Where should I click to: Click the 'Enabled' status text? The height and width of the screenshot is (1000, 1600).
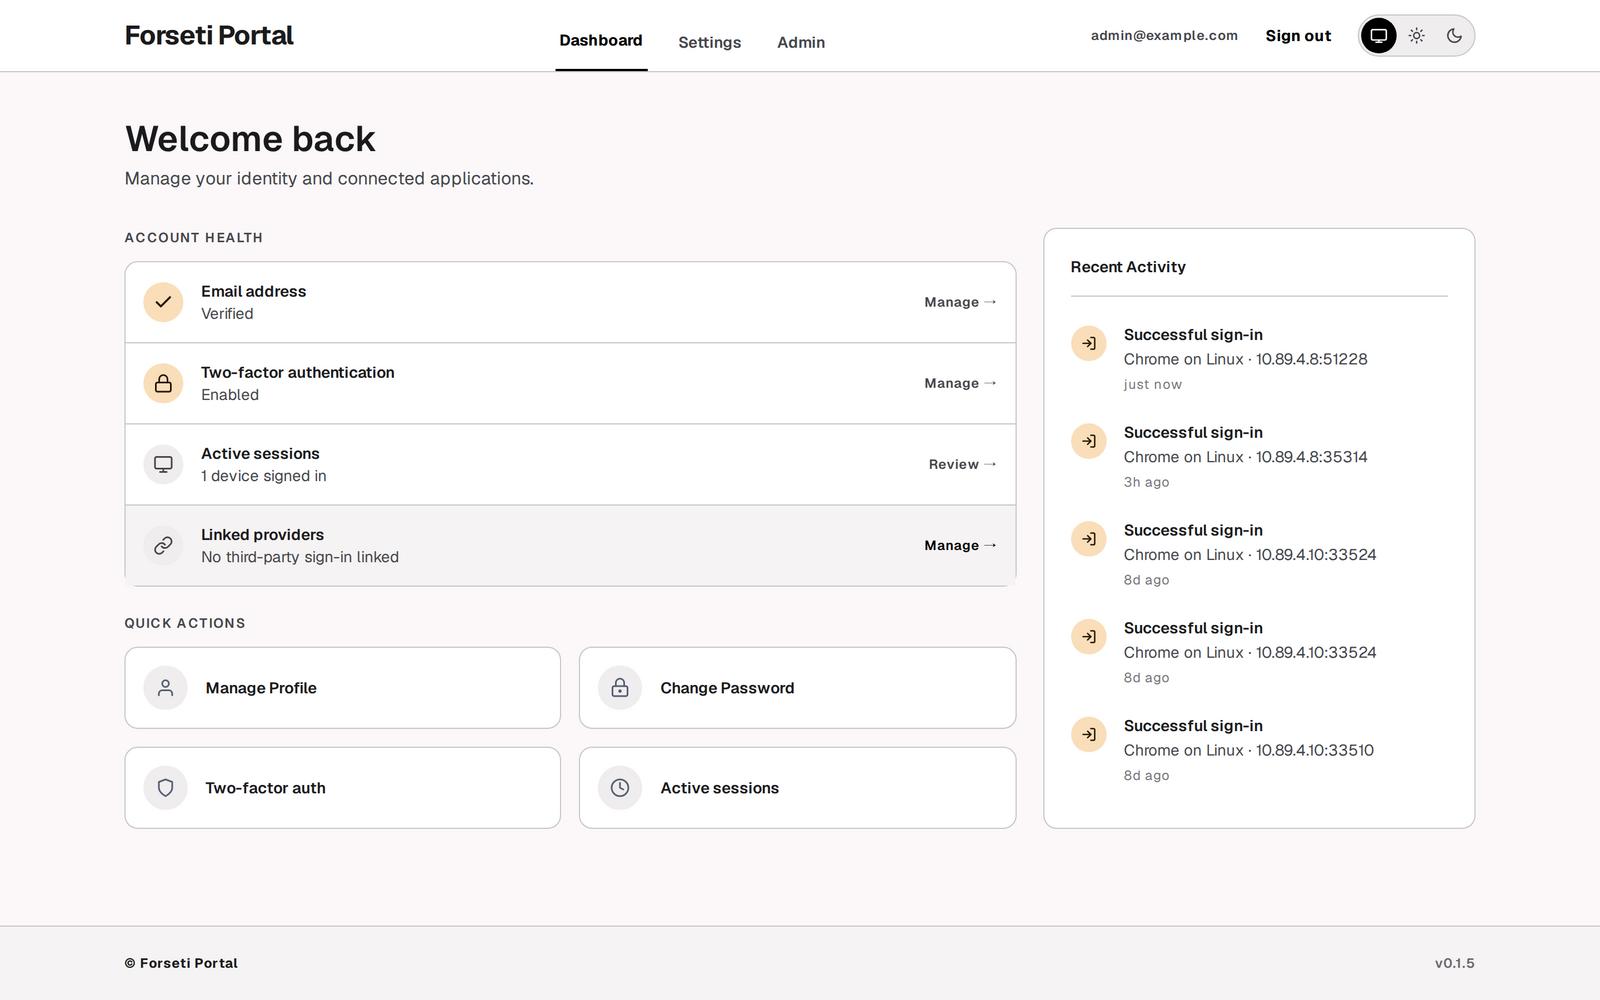pos(230,395)
